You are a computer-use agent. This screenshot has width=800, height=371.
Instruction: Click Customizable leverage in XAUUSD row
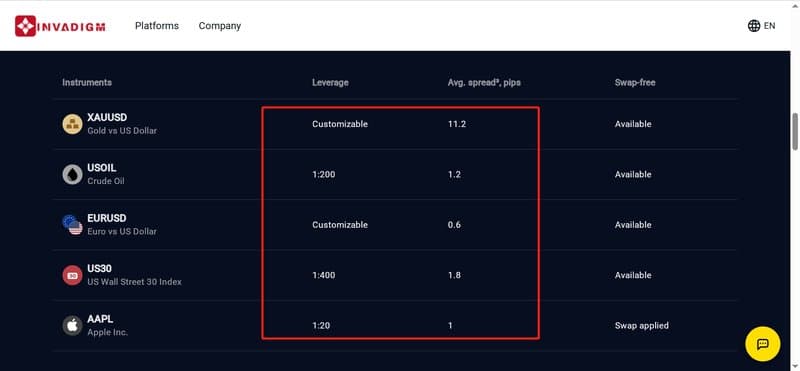pyautogui.click(x=340, y=124)
